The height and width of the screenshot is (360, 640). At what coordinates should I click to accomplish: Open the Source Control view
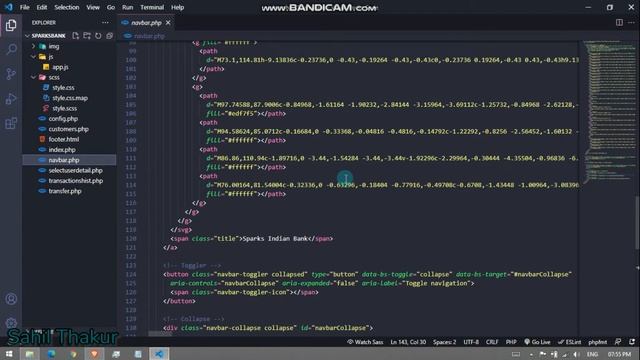[11, 74]
